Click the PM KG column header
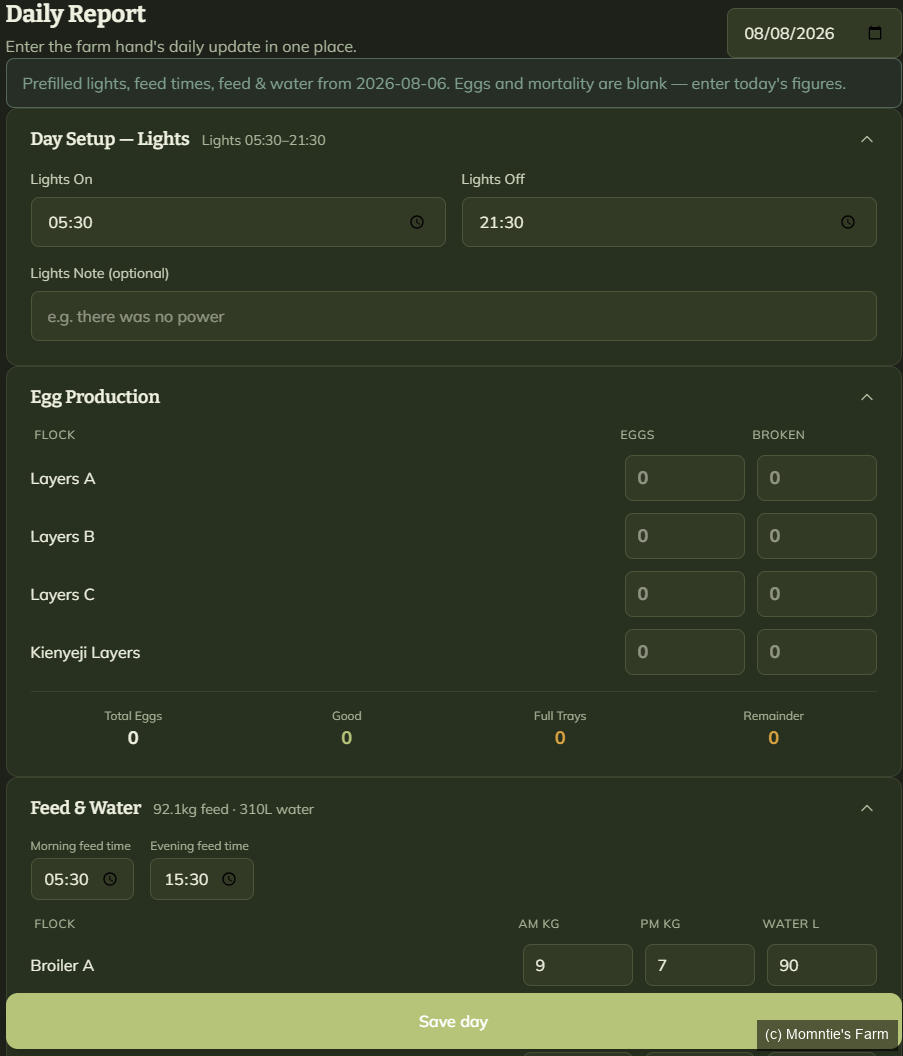This screenshot has width=903, height=1056. click(x=660, y=924)
